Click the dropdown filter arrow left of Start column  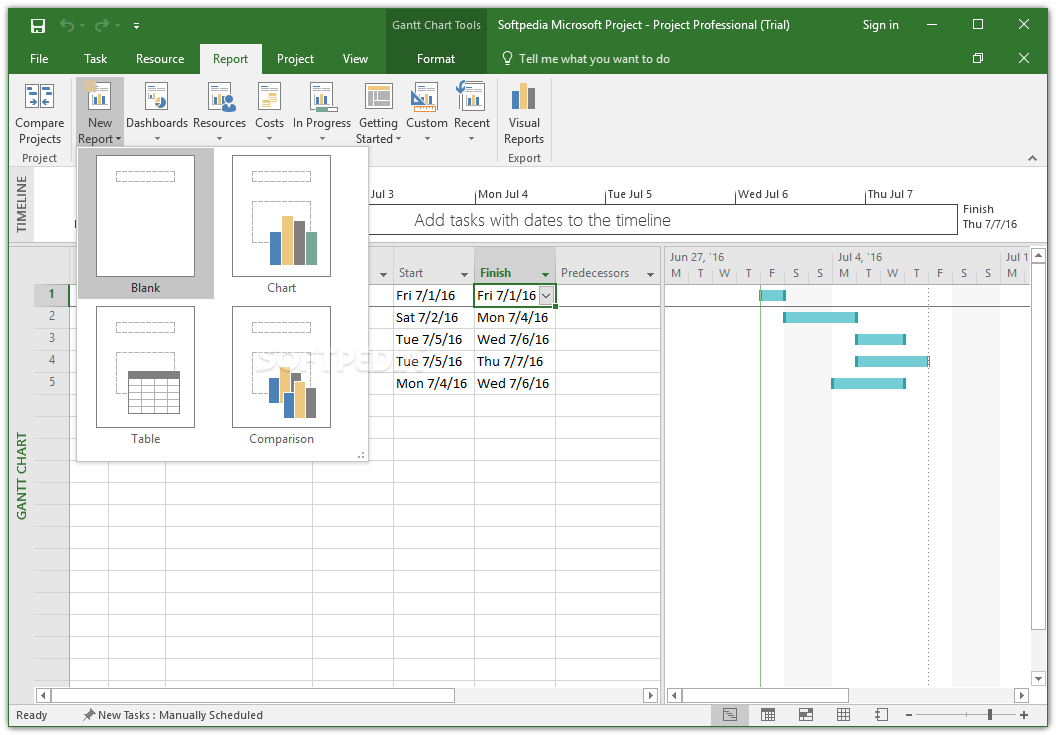click(x=383, y=274)
